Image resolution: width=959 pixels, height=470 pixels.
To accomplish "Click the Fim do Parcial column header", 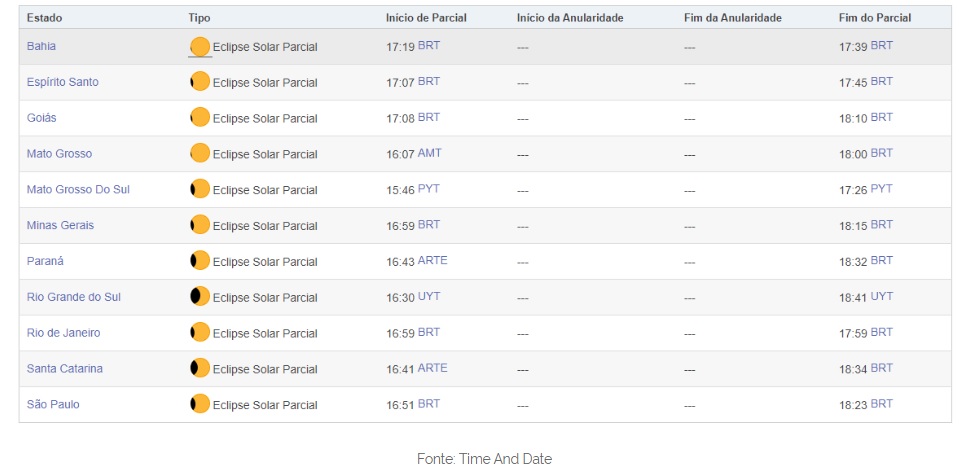I will [874, 18].
